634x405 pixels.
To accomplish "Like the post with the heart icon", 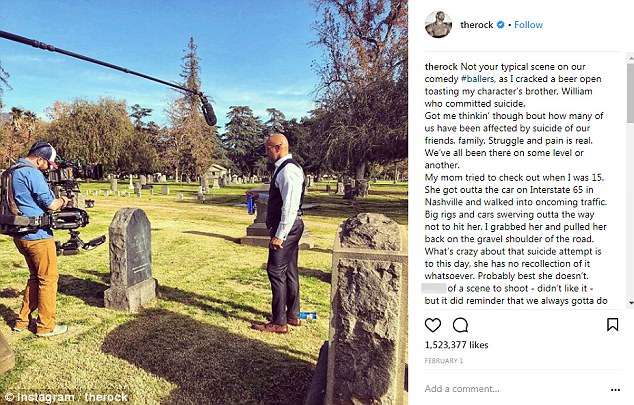I will pos(433,325).
